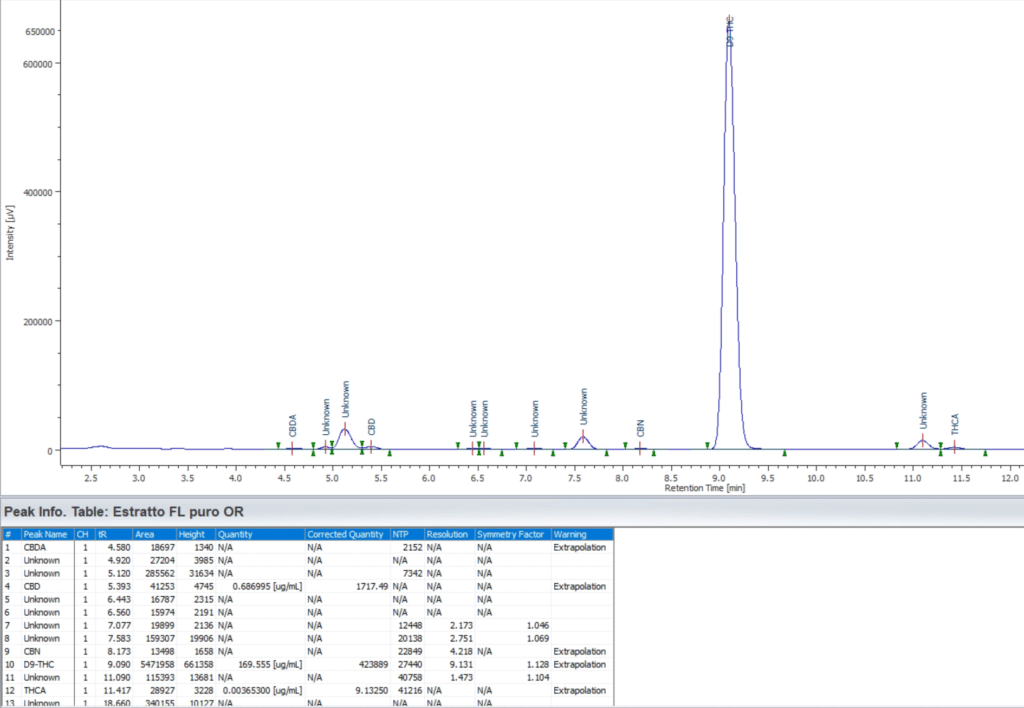This screenshot has height=708, width=1024.
Task: Click the THCA peak label on chromatogram
Action: point(955,422)
